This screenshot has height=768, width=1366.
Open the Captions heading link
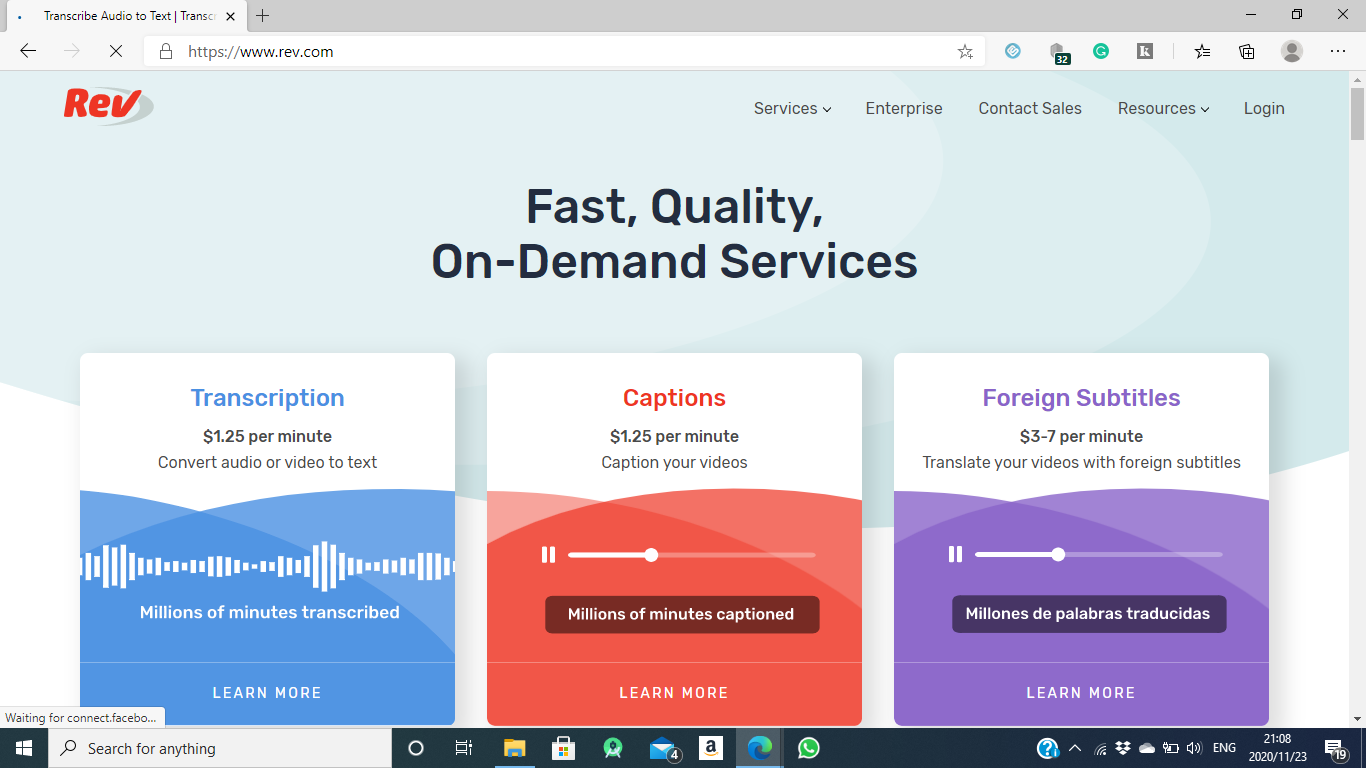[674, 398]
